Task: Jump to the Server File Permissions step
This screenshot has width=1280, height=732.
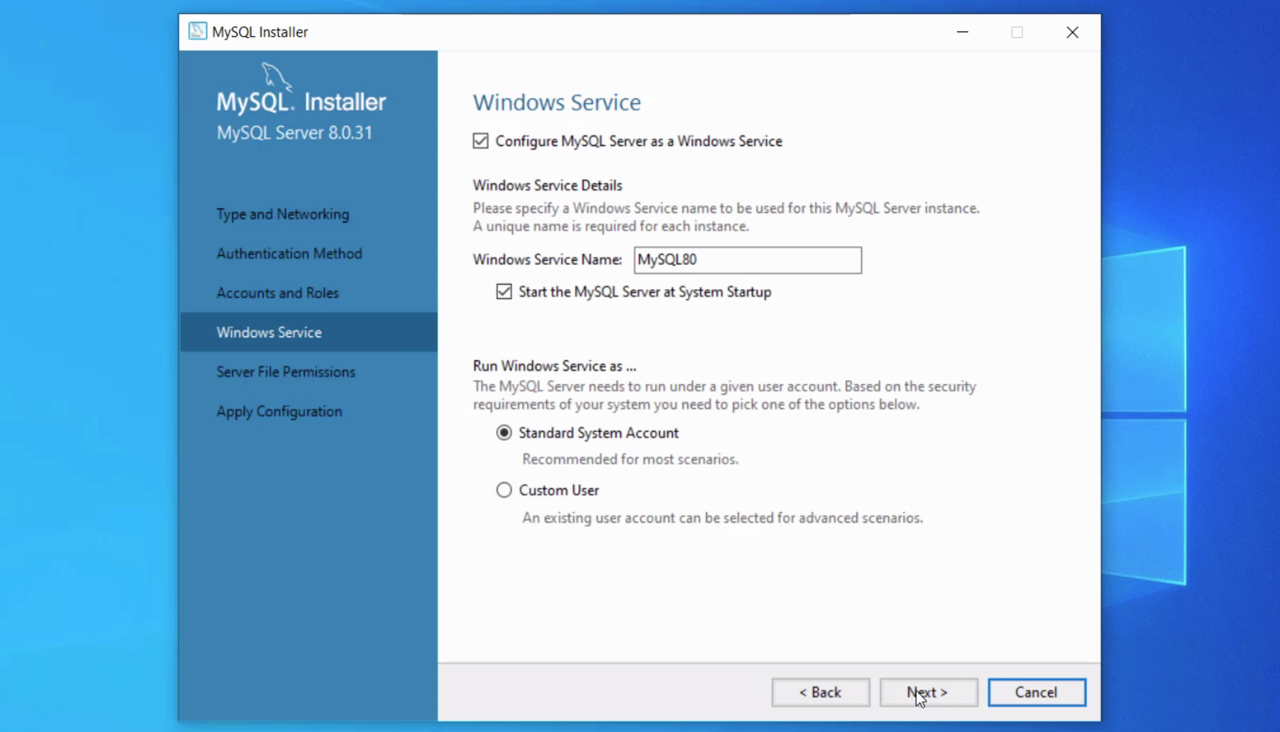Action: tap(285, 372)
